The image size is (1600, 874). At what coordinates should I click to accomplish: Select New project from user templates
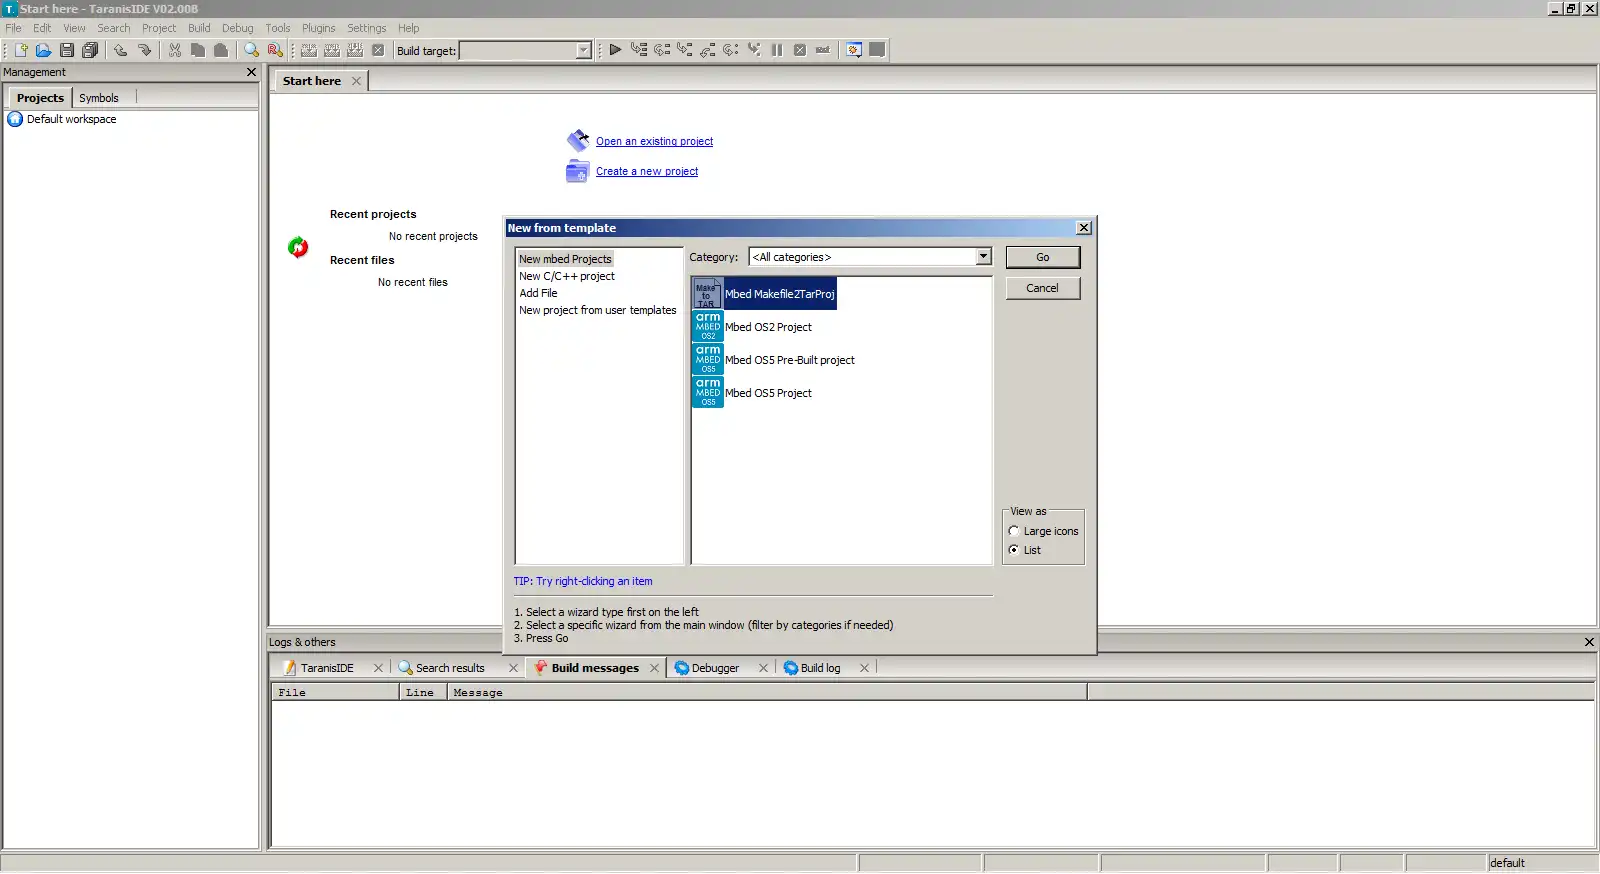[598, 310]
